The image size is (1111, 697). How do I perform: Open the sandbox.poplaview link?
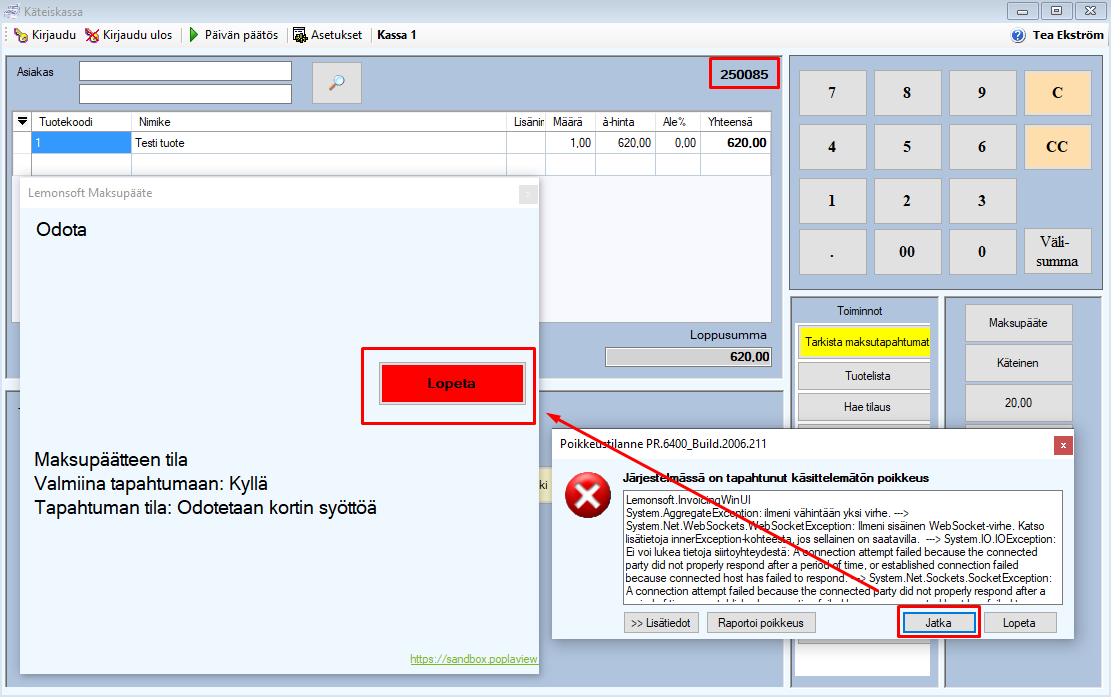(474, 660)
